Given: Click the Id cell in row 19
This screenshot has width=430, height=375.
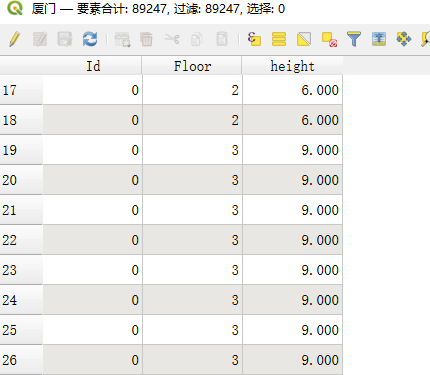Looking at the screenshot, I should [x=93, y=150].
